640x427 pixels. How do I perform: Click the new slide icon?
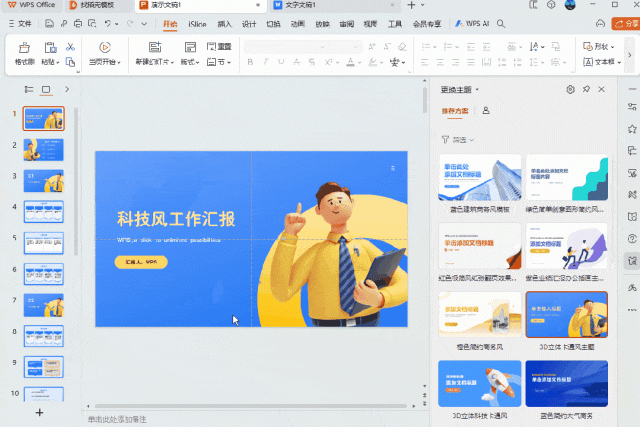tap(155, 47)
